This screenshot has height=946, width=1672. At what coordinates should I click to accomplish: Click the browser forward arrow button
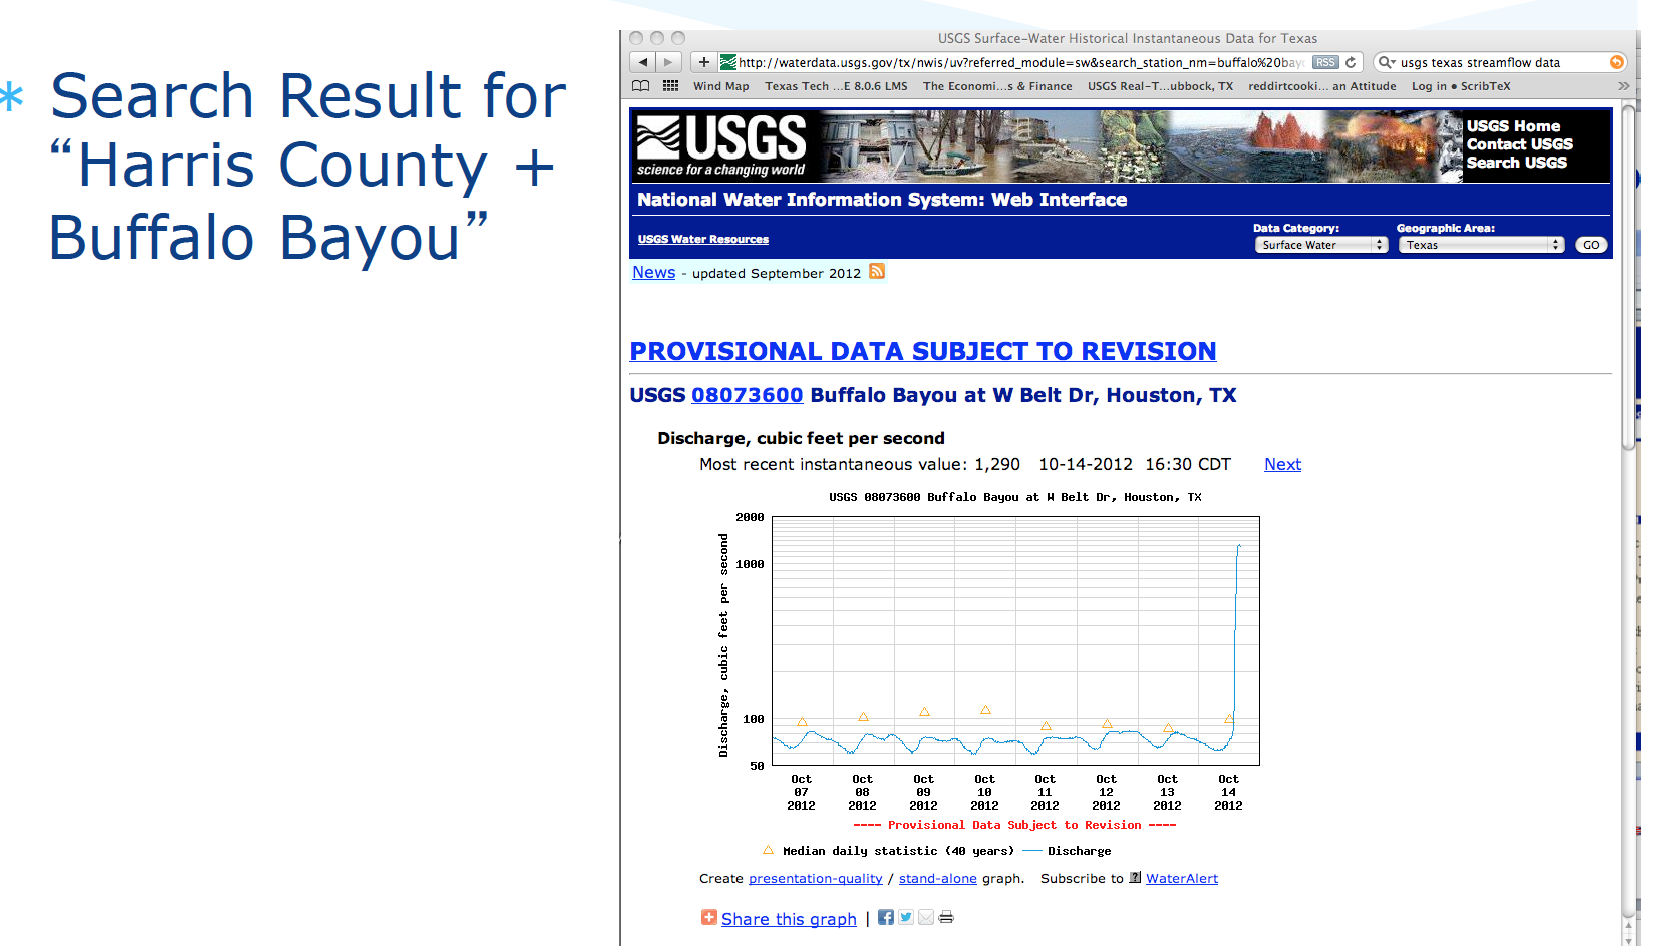669,62
